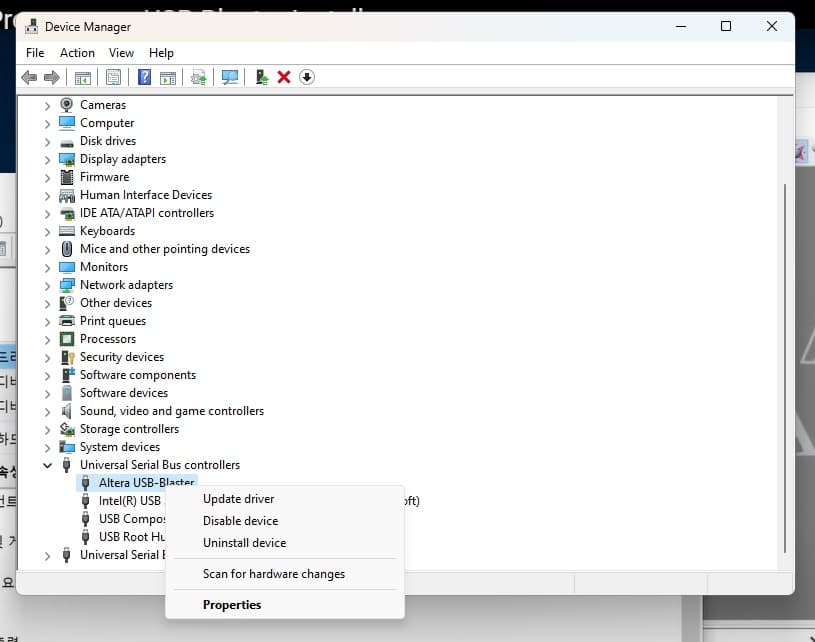Click the Properties sheet toolbar icon

113,78
